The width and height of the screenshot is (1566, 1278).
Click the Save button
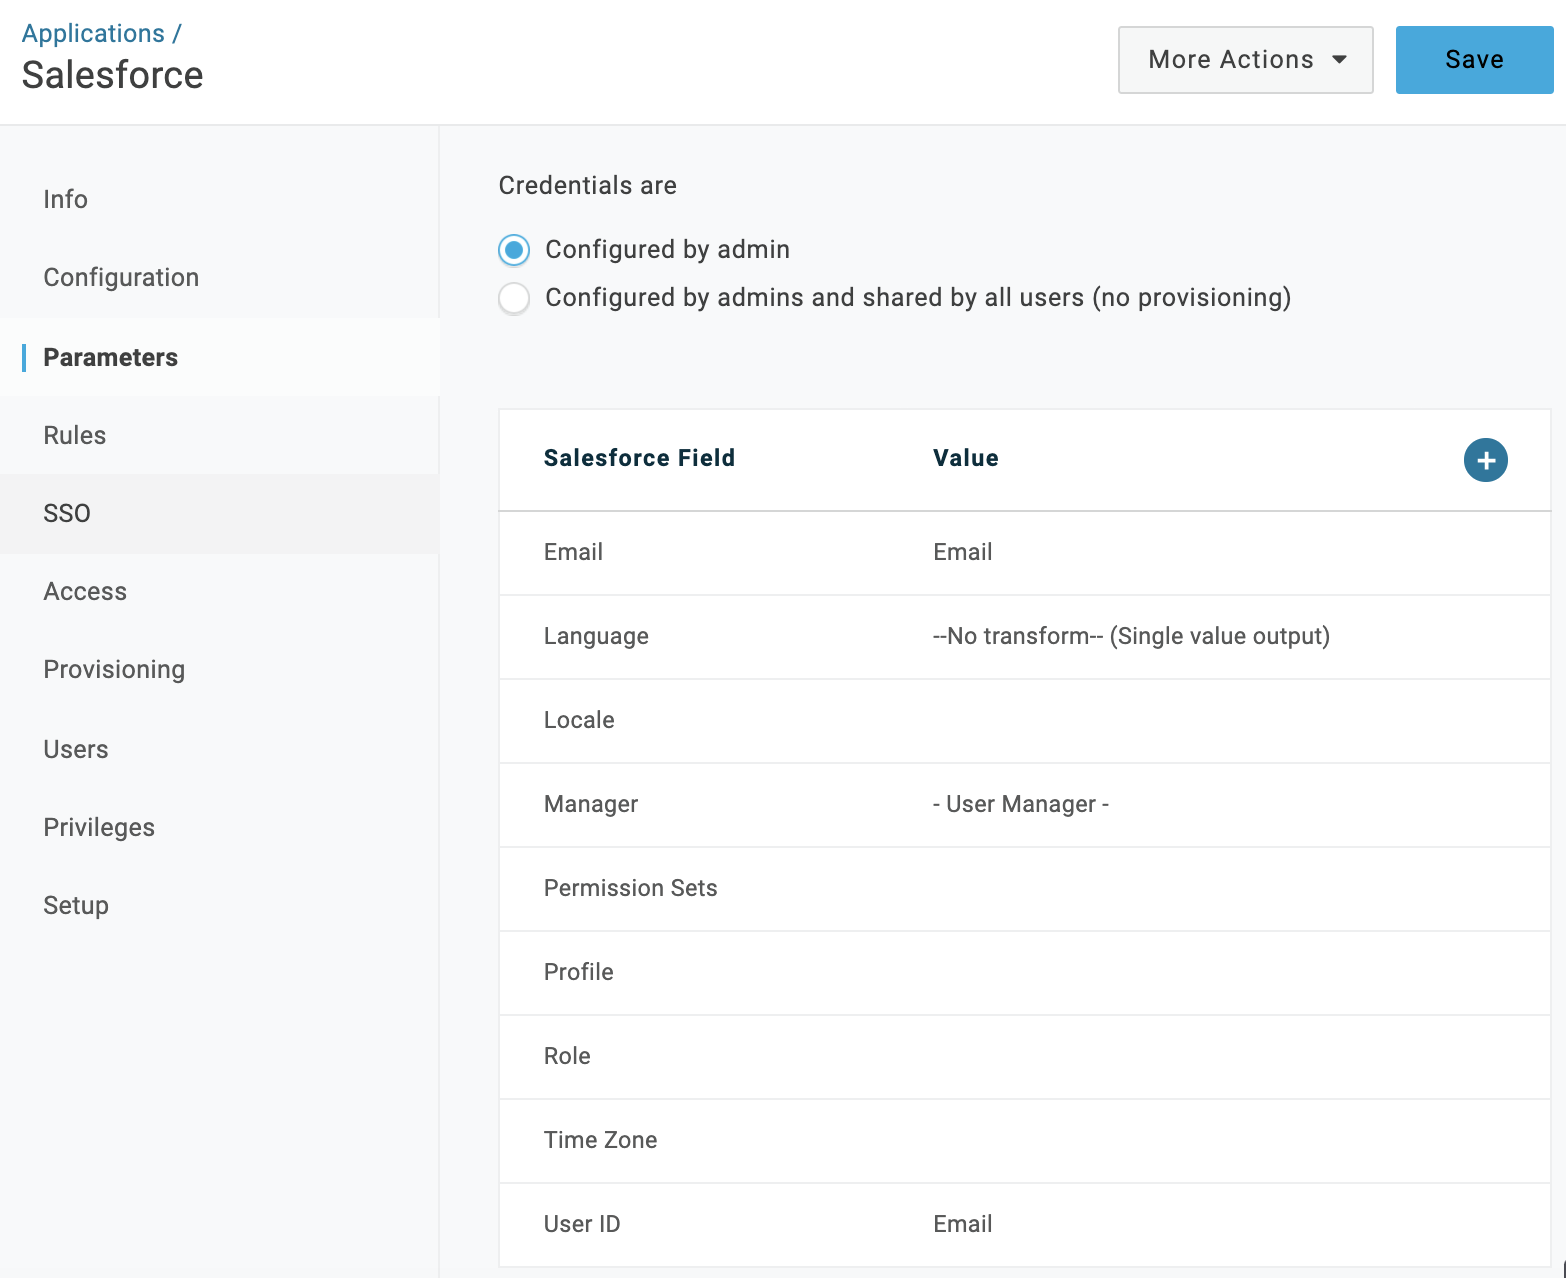pyautogui.click(x=1474, y=60)
